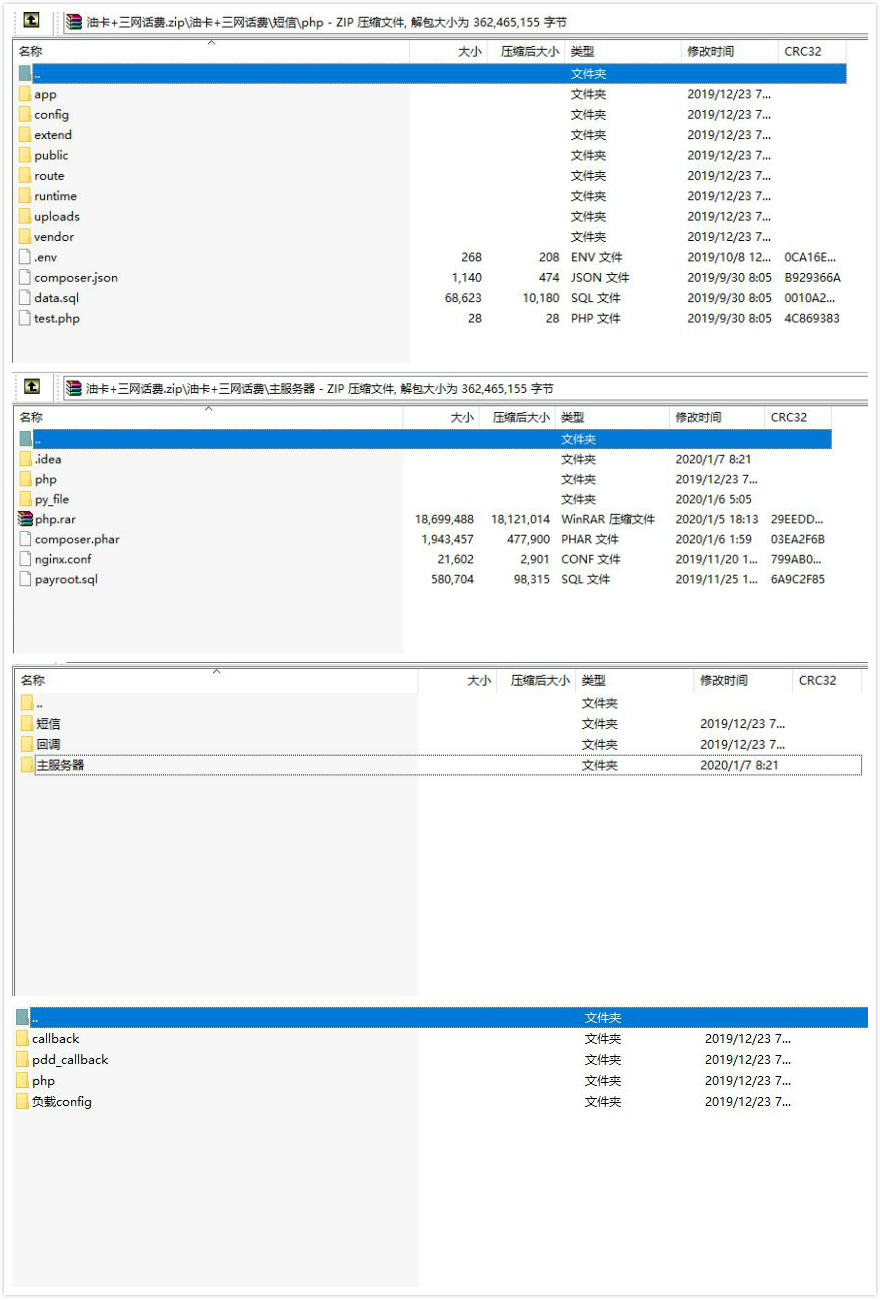This screenshot has height=1300, width=880.
Task: Sort by 名称 in 主服务器 window
Action: tap(208, 417)
